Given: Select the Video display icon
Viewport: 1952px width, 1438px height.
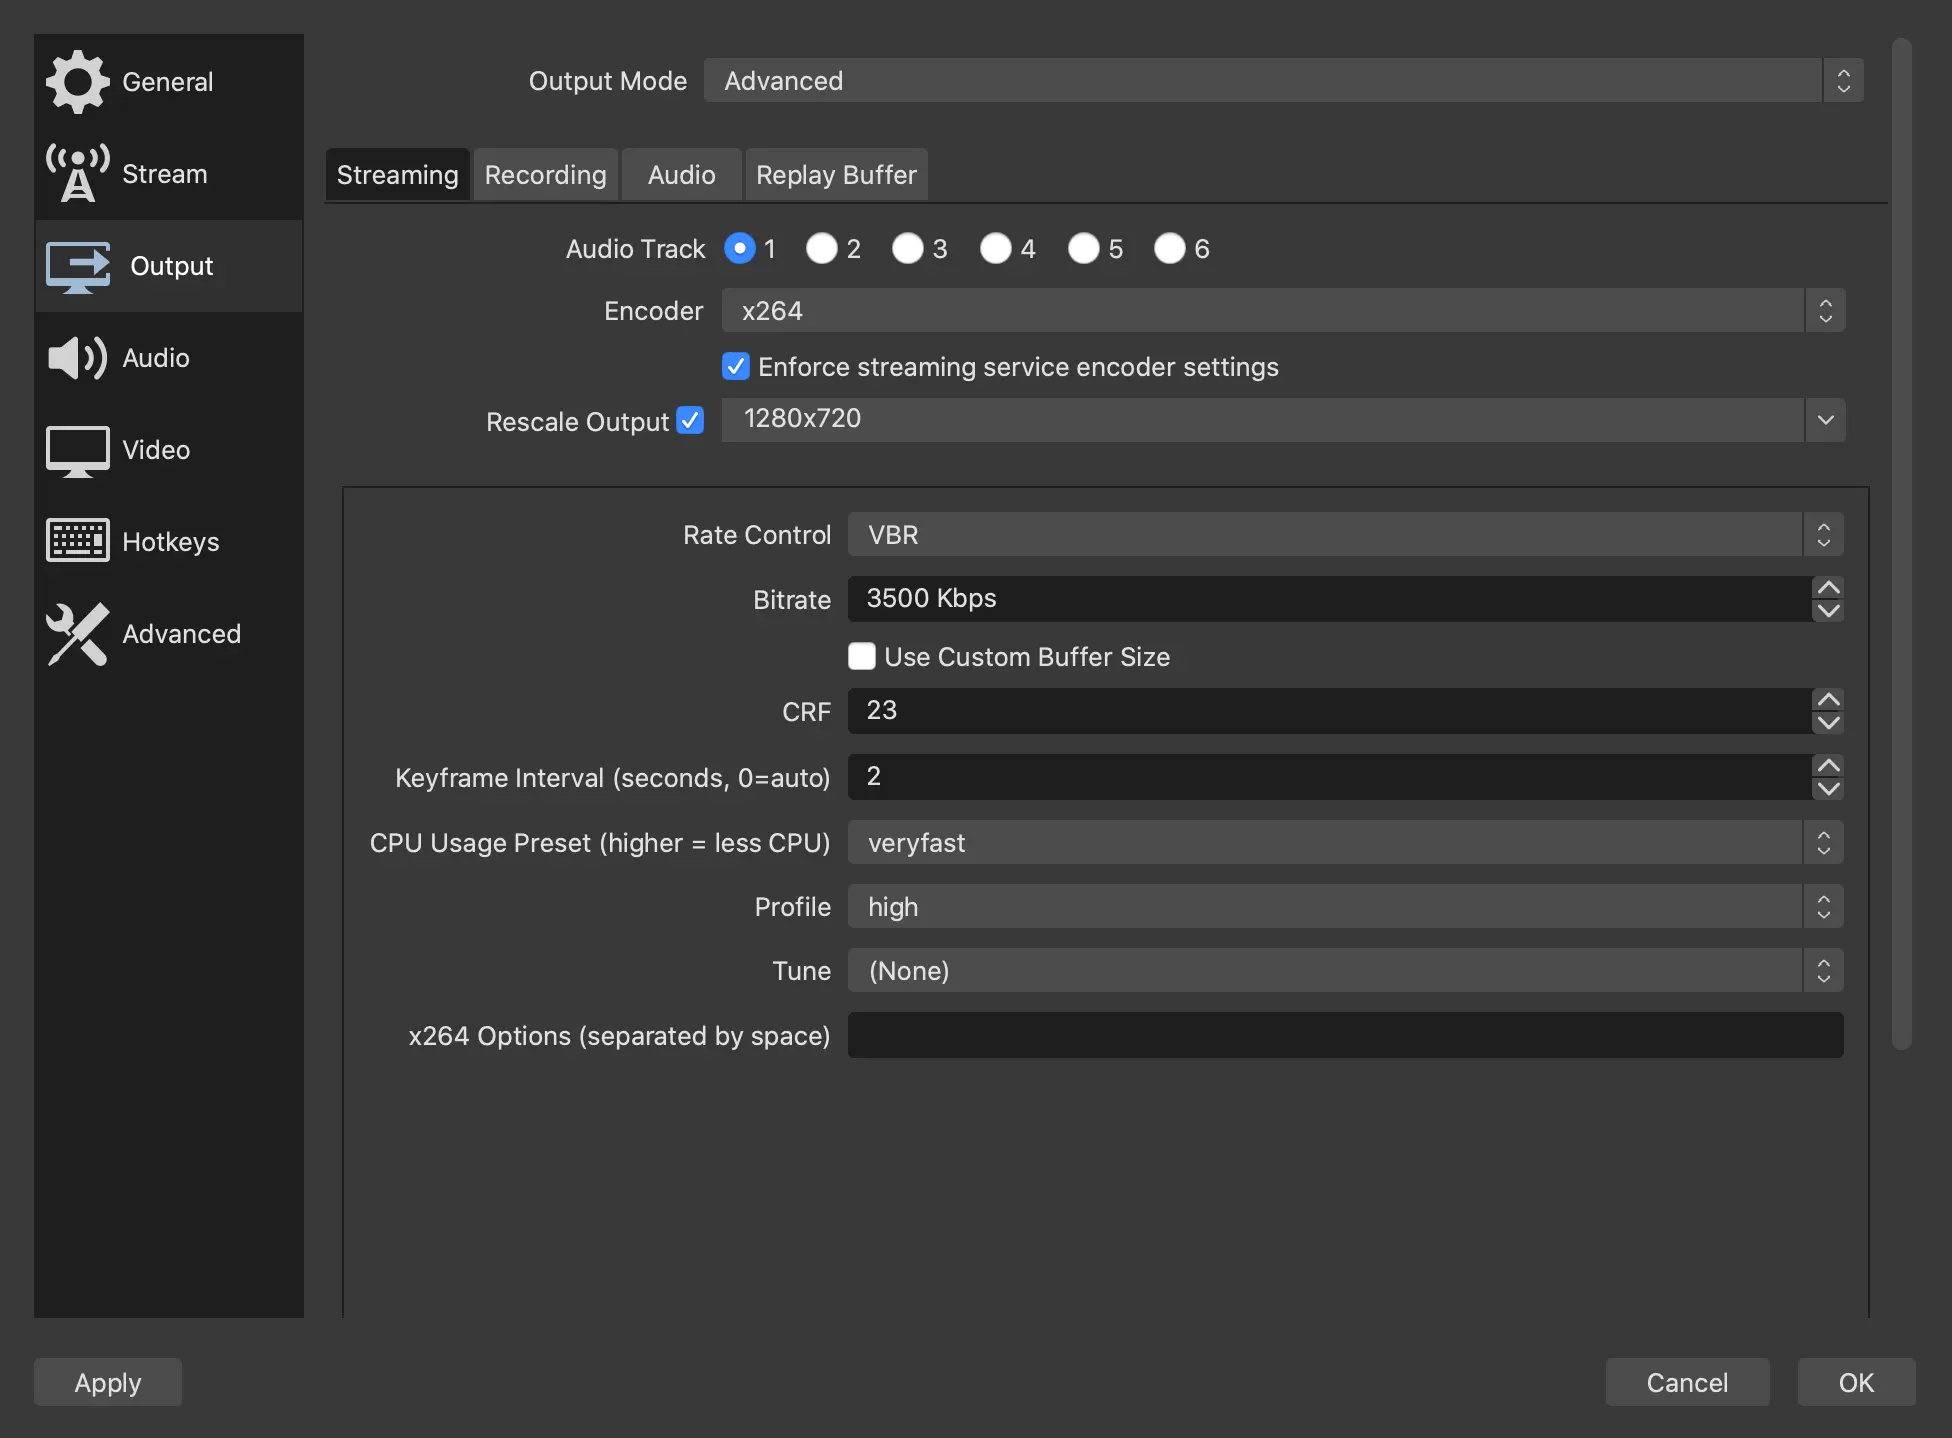Looking at the screenshot, I should coord(77,450).
